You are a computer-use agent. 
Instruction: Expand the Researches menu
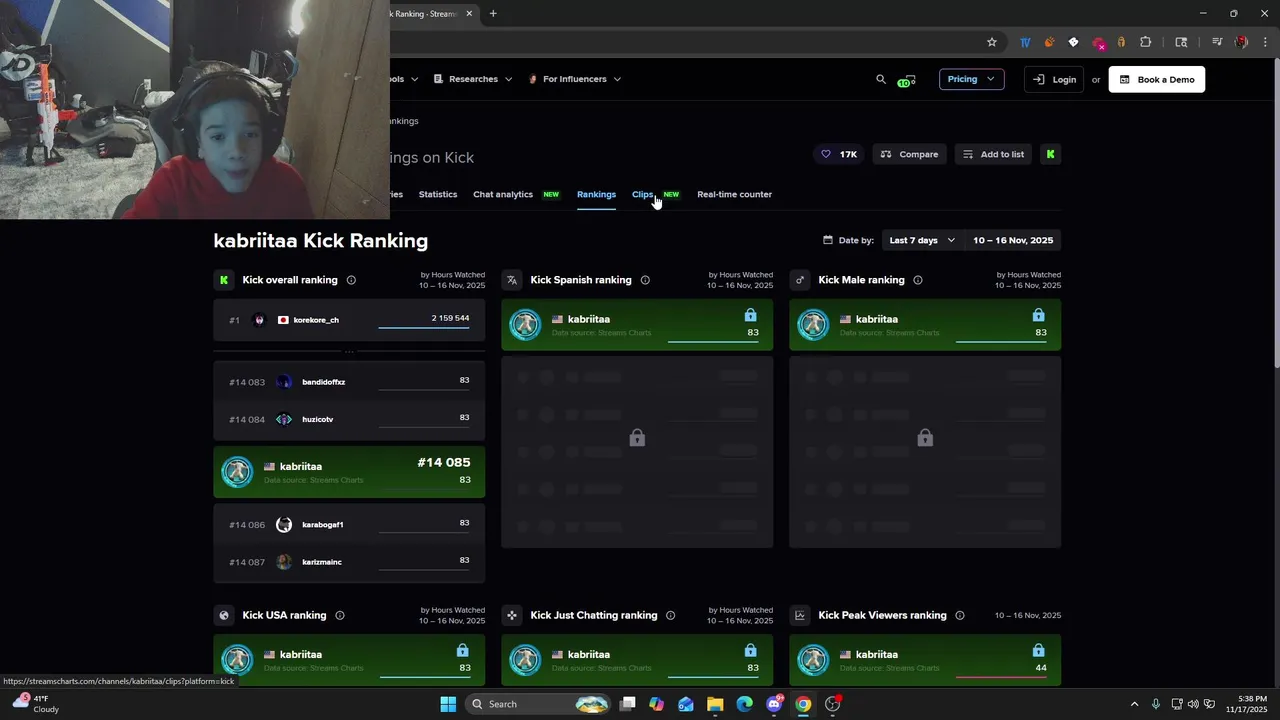tap(473, 79)
